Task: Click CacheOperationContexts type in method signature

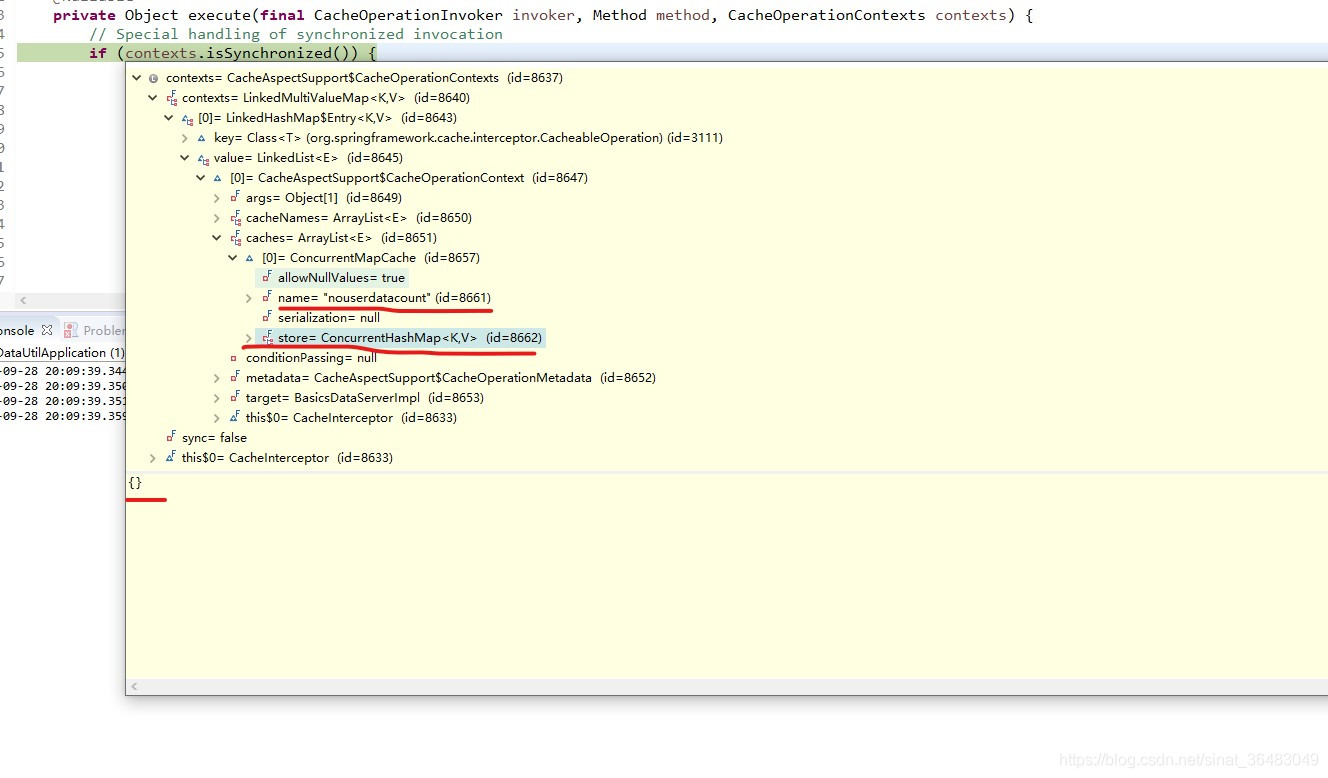Action: (x=827, y=15)
